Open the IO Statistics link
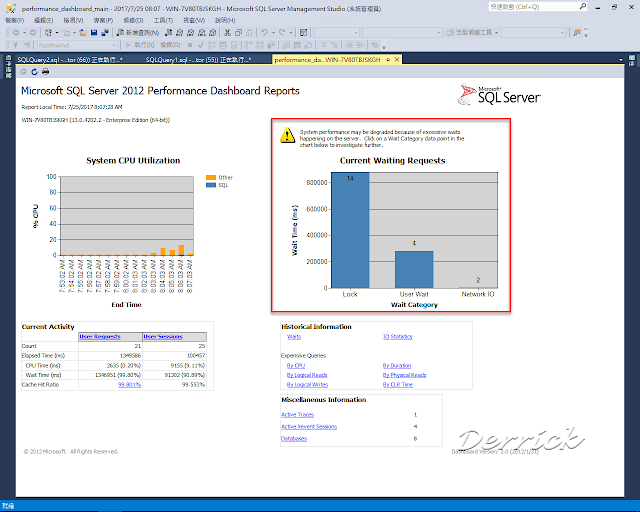Viewport: 640px width, 512px height. point(398,337)
